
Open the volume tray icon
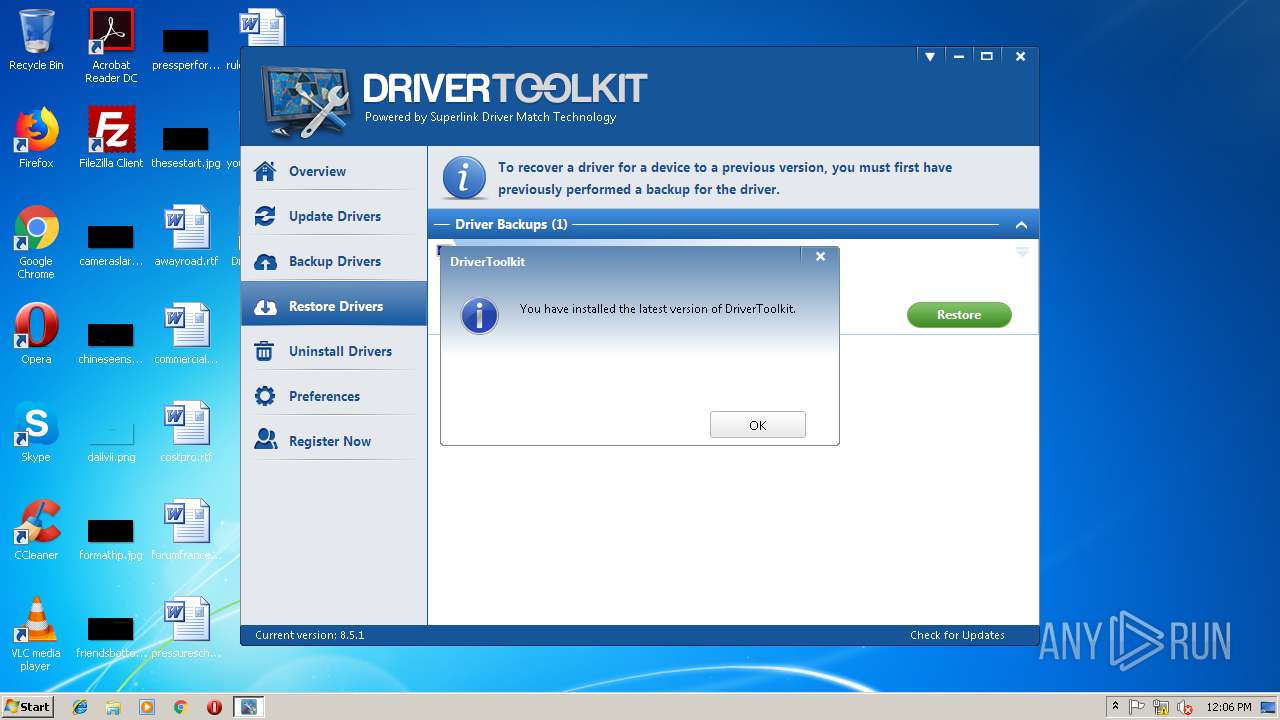(x=1185, y=707)
